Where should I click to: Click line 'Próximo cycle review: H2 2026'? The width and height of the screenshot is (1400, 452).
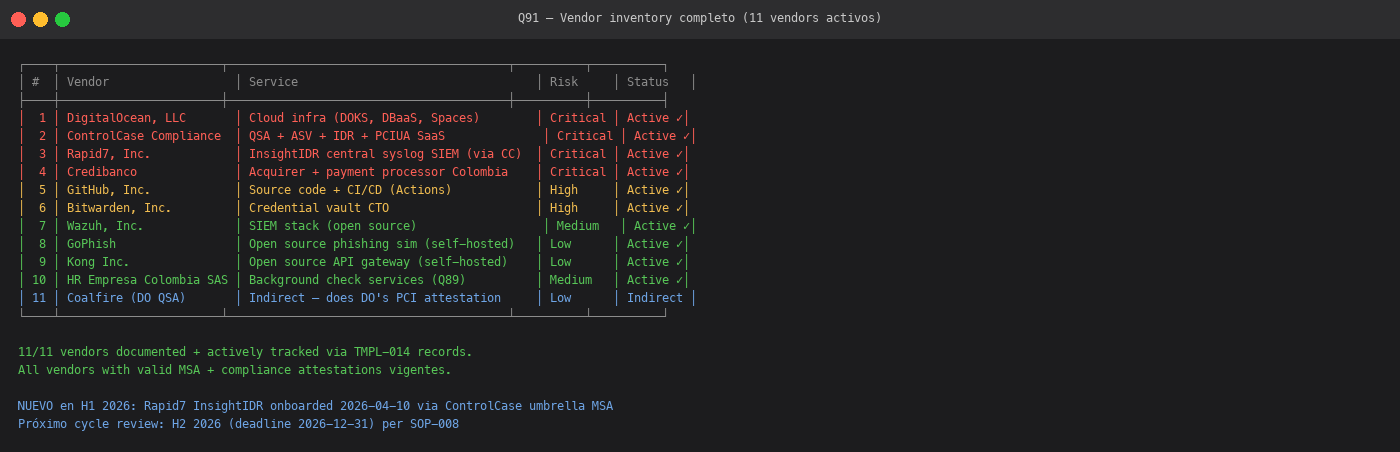(238, 424)
